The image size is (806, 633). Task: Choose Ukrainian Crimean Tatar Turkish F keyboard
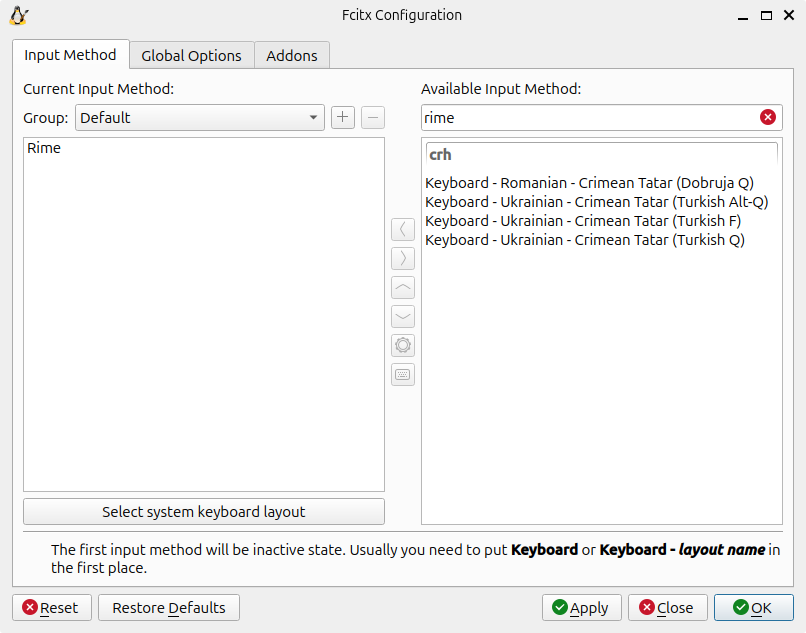583,221
